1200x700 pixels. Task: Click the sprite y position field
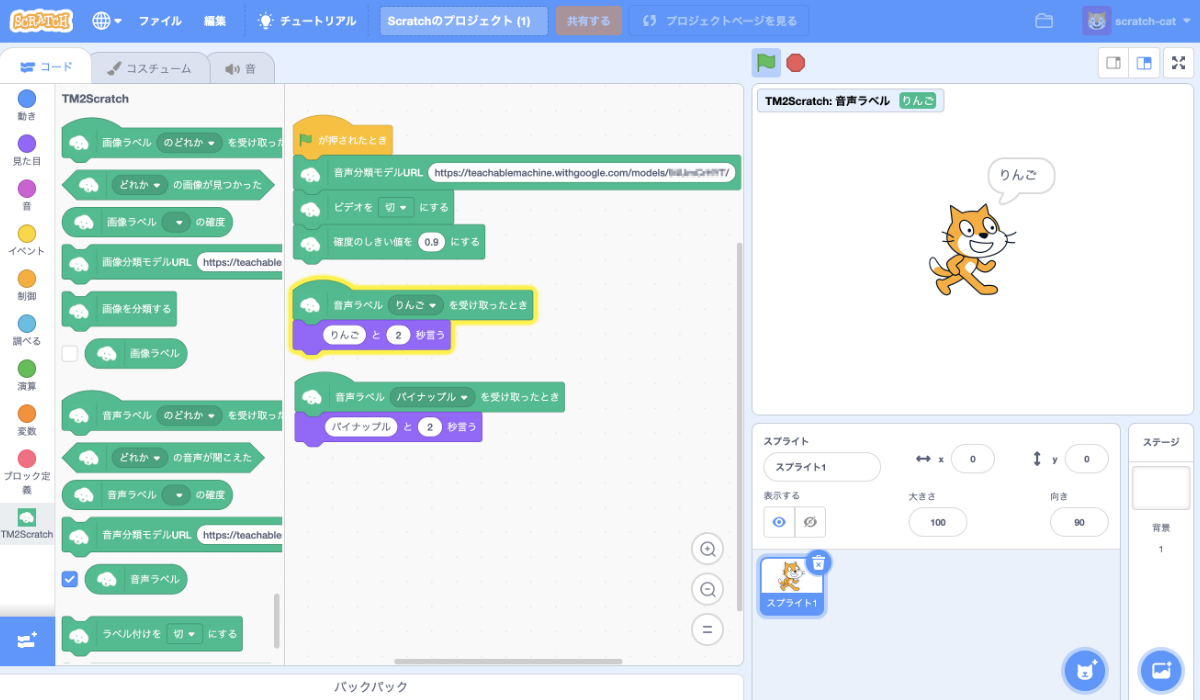(1086, 459)
